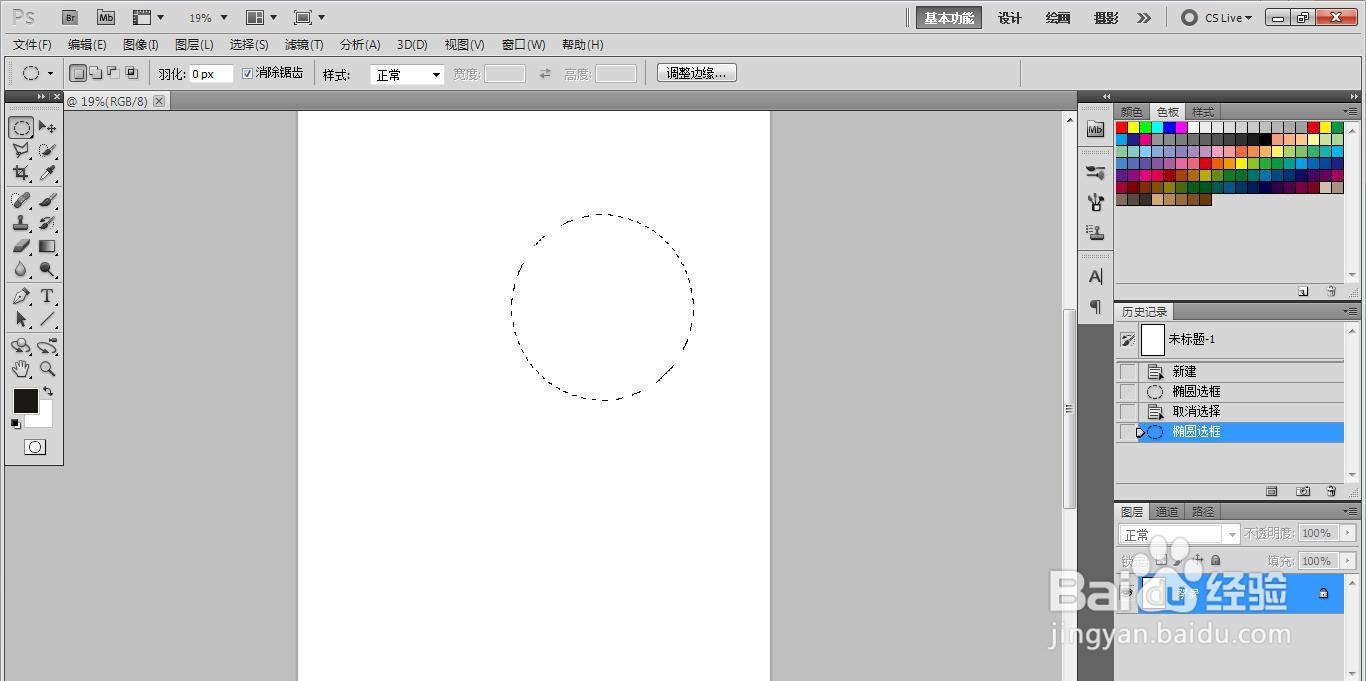Select the History Brush tool

(47, 223)
